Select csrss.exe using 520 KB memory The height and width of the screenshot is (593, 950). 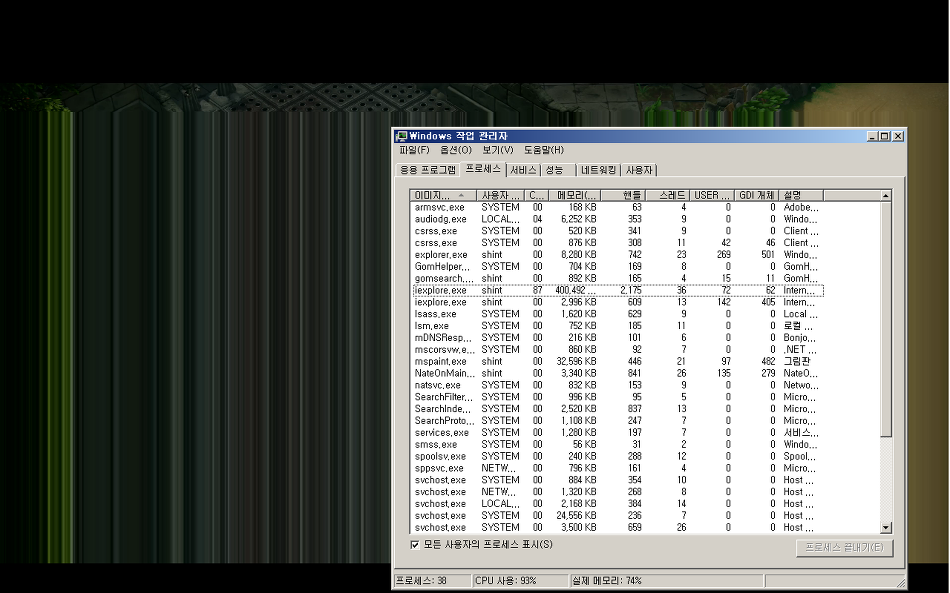(x=617, y=231)
